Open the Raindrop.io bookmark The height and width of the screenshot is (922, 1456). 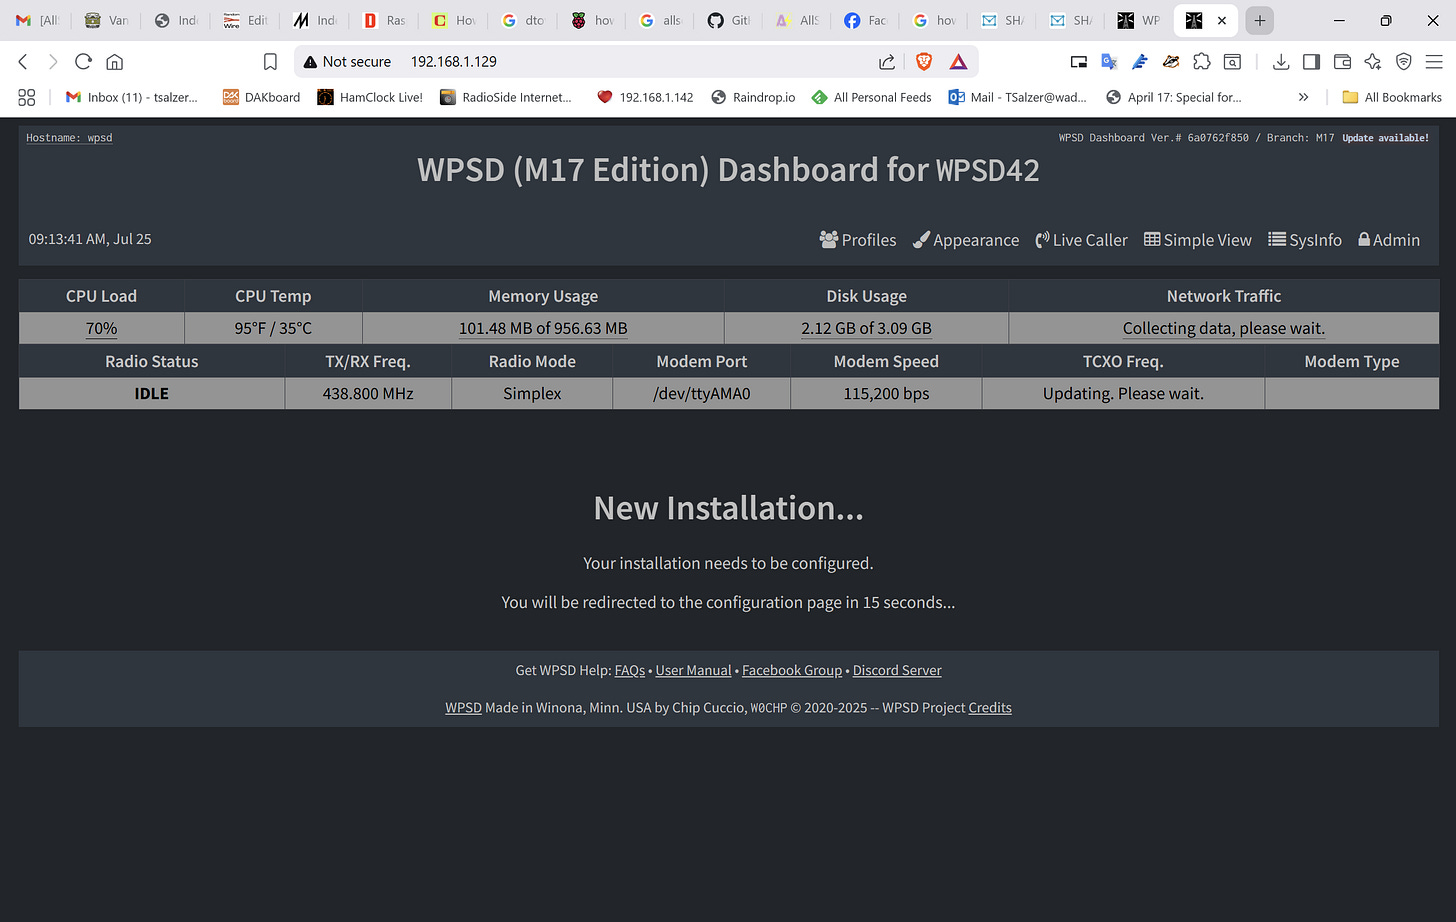pos(753,97)
